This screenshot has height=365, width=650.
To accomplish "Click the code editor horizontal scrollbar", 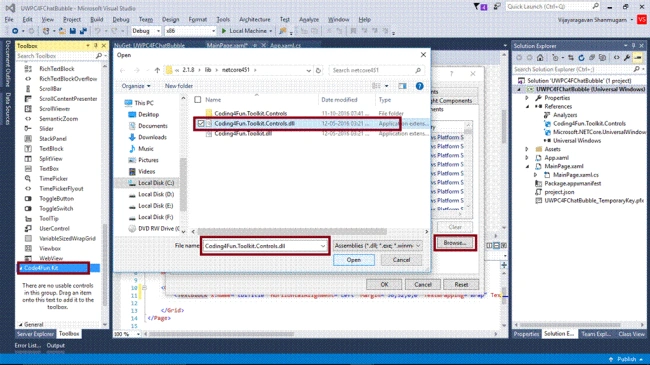I will [222, 334].
